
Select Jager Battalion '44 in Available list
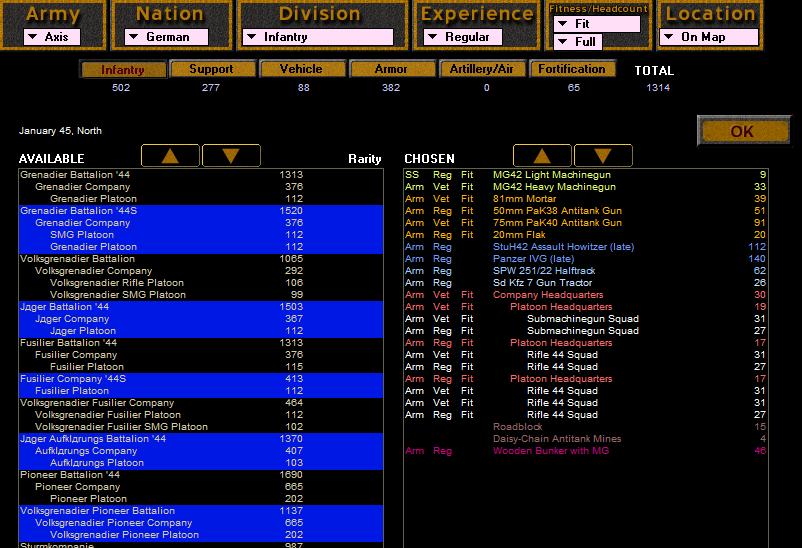201,306
